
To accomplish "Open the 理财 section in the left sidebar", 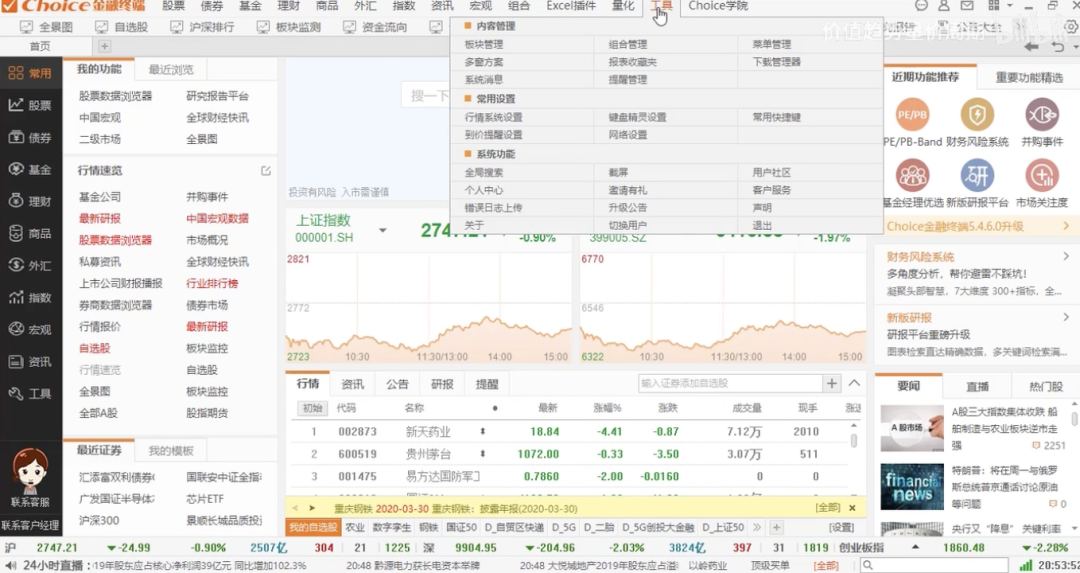I will [30, 201].
